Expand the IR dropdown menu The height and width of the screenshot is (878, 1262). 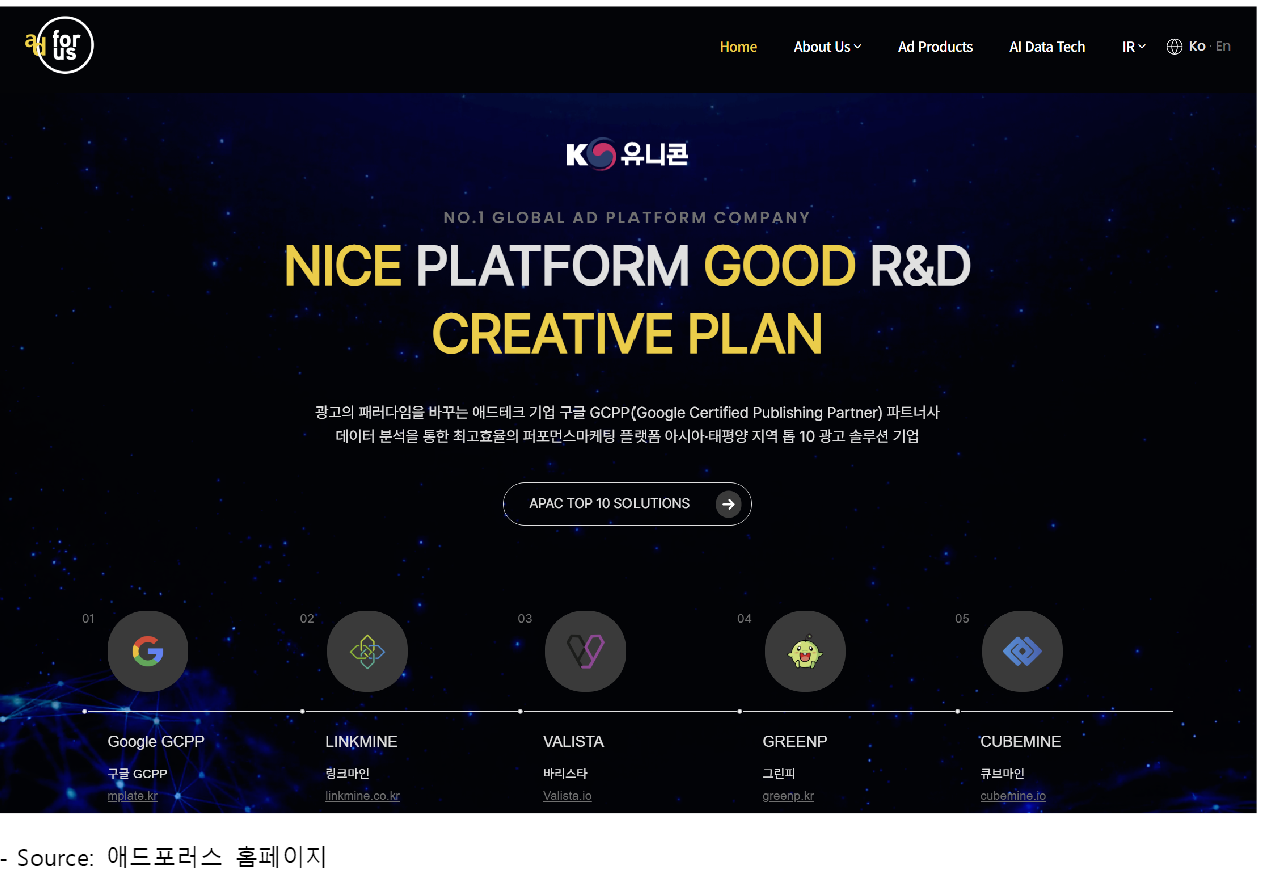[x=1133, y=47]
